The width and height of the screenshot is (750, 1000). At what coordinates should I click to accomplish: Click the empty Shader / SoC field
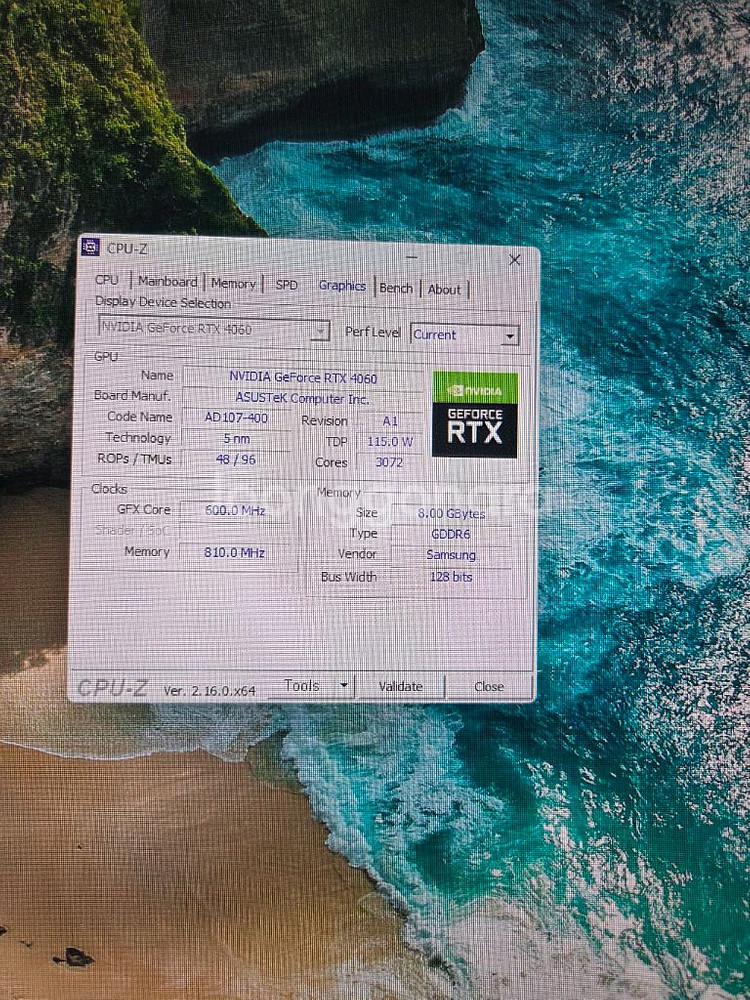235,531
